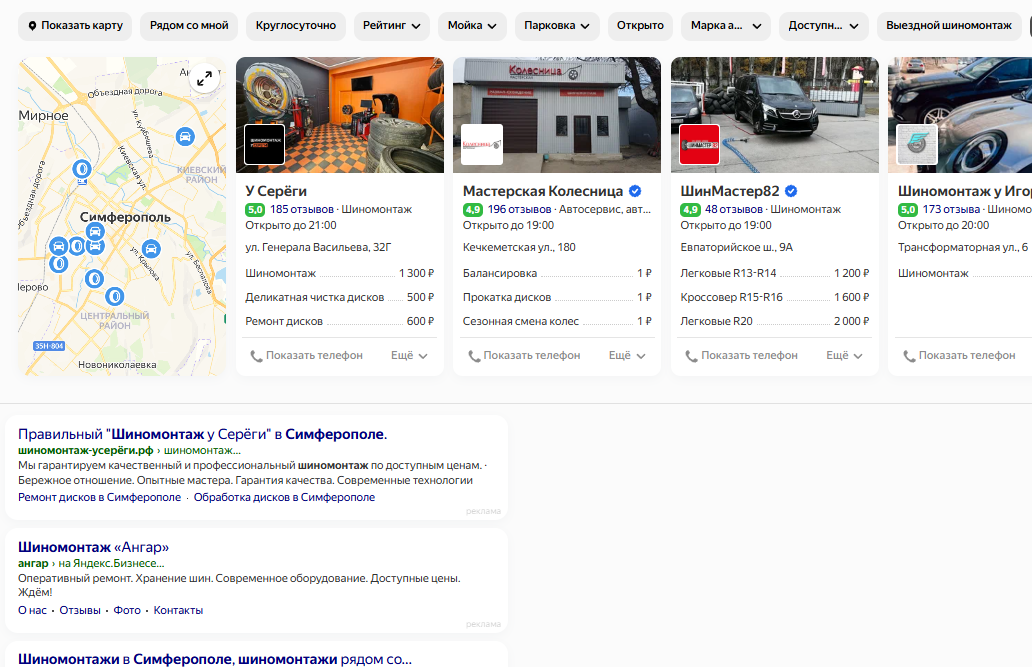This screenshot has height=667, width=1032.
Task: Open the Мастерская Колесница building photo
Action: pos(557,115)
